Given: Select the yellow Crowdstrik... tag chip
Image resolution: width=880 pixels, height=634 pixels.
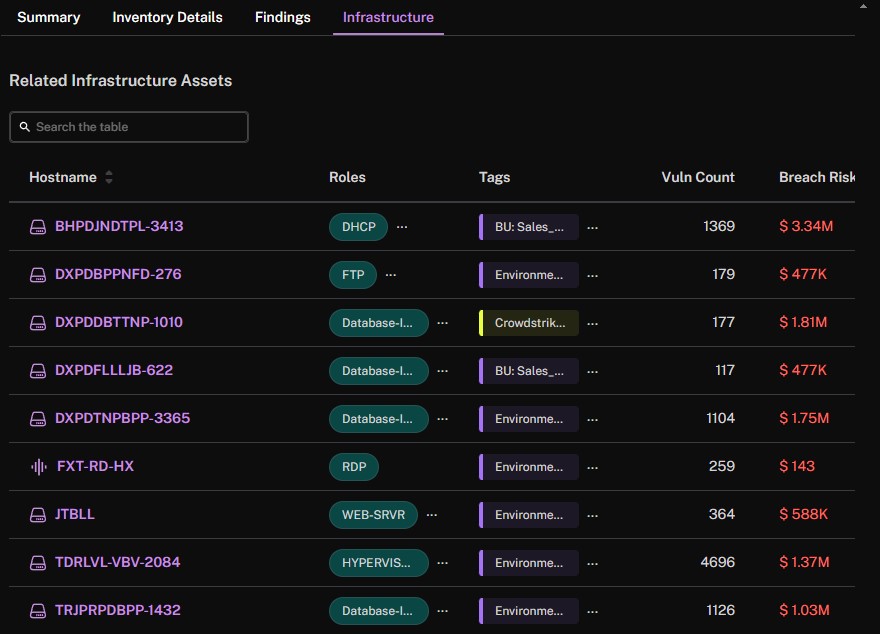Looking at the screenshot, I should [x=529, y=323].
